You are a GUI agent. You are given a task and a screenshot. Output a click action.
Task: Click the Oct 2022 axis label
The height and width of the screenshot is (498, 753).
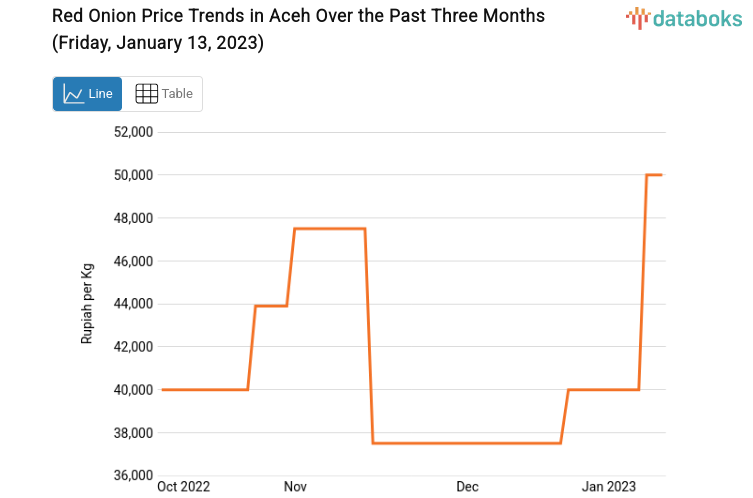pyautogui.click(x=184, y=487)
